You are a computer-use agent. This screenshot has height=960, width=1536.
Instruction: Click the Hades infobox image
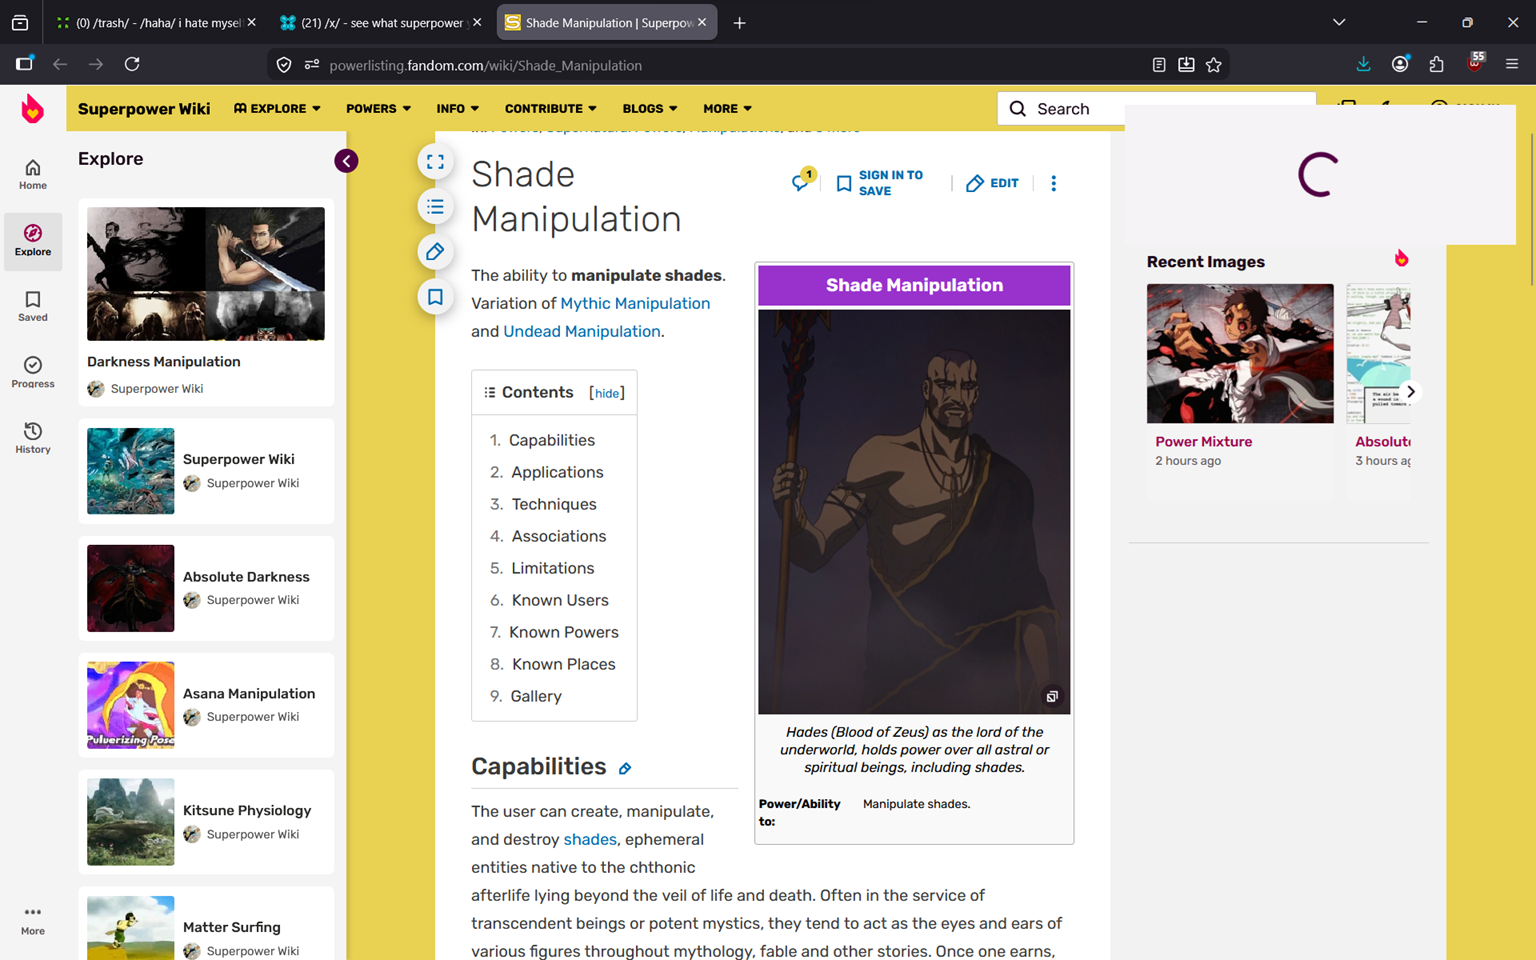pos(914,511)
